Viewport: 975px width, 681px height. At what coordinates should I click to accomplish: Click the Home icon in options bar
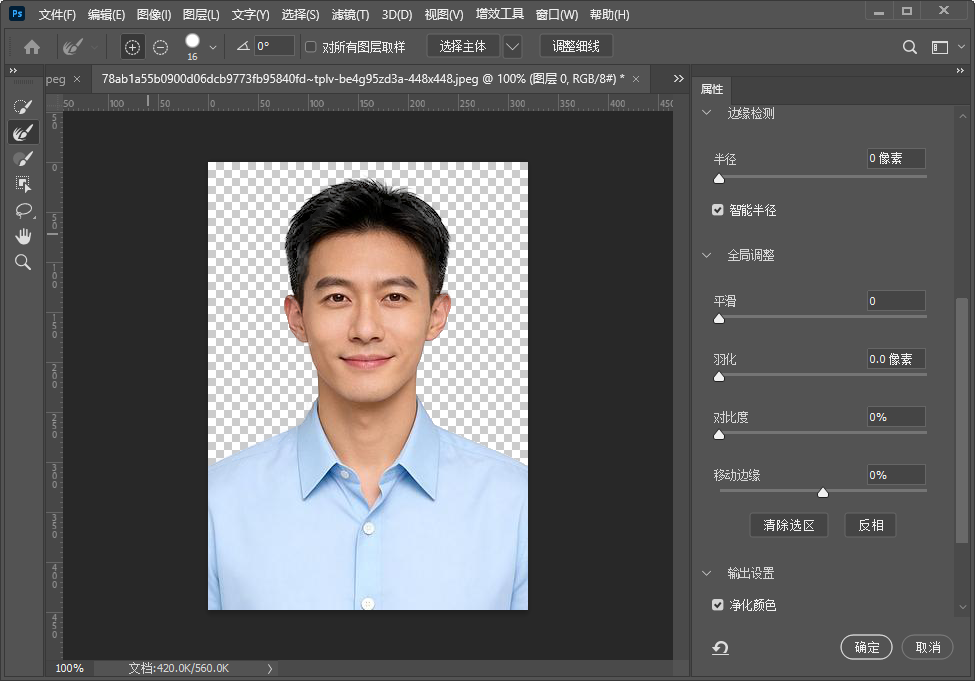tap(32, 47)
